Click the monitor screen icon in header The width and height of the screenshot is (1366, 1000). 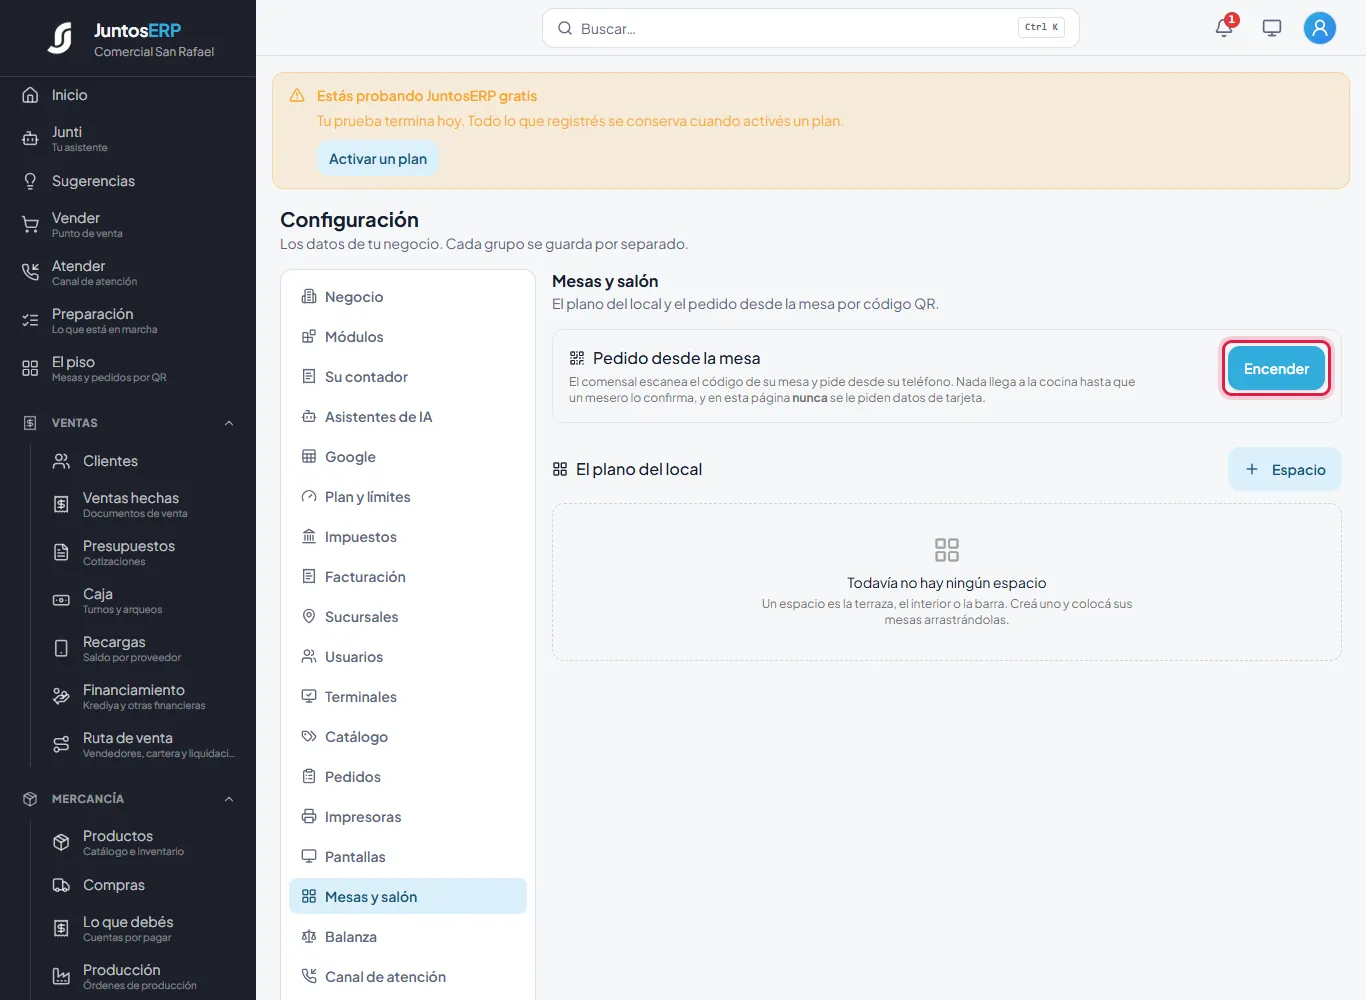[x=1272, y=28]
